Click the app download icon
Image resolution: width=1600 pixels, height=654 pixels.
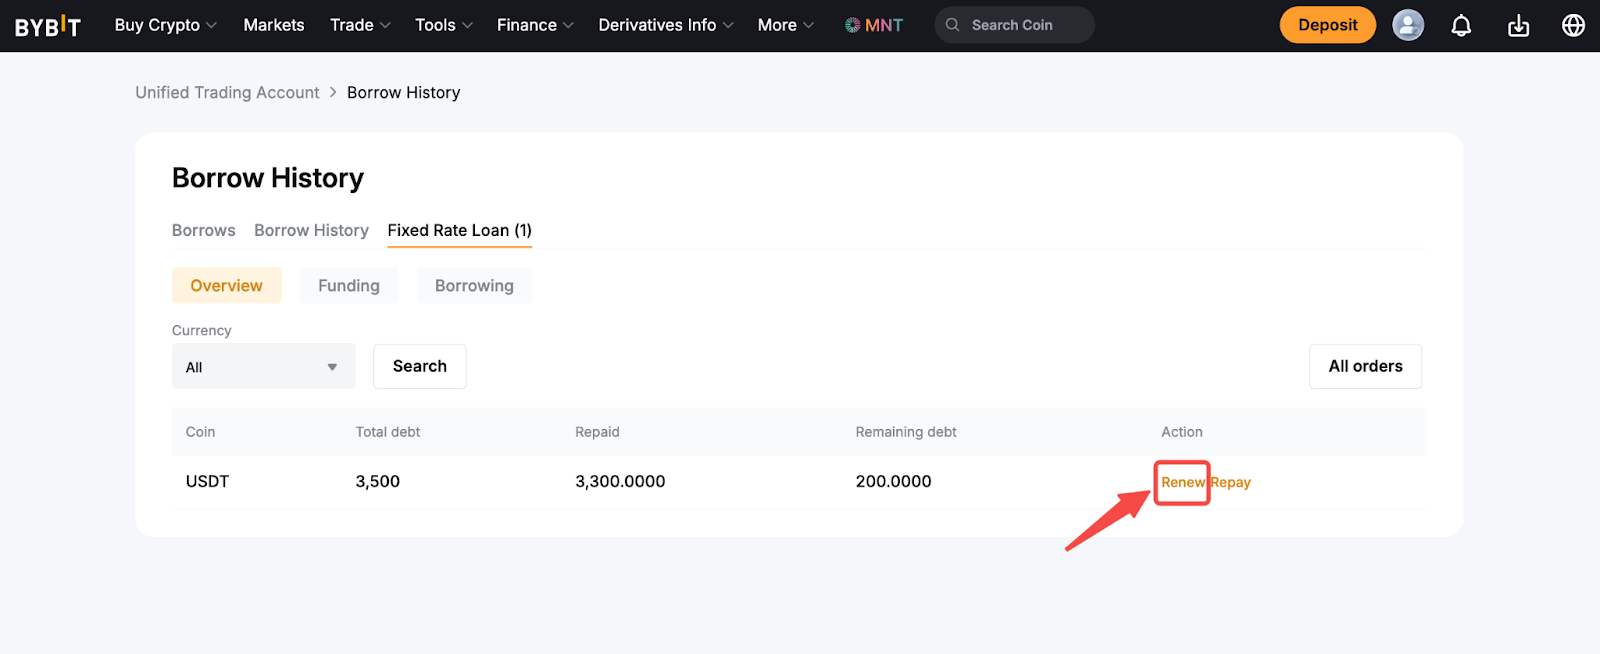(1517, 26)
